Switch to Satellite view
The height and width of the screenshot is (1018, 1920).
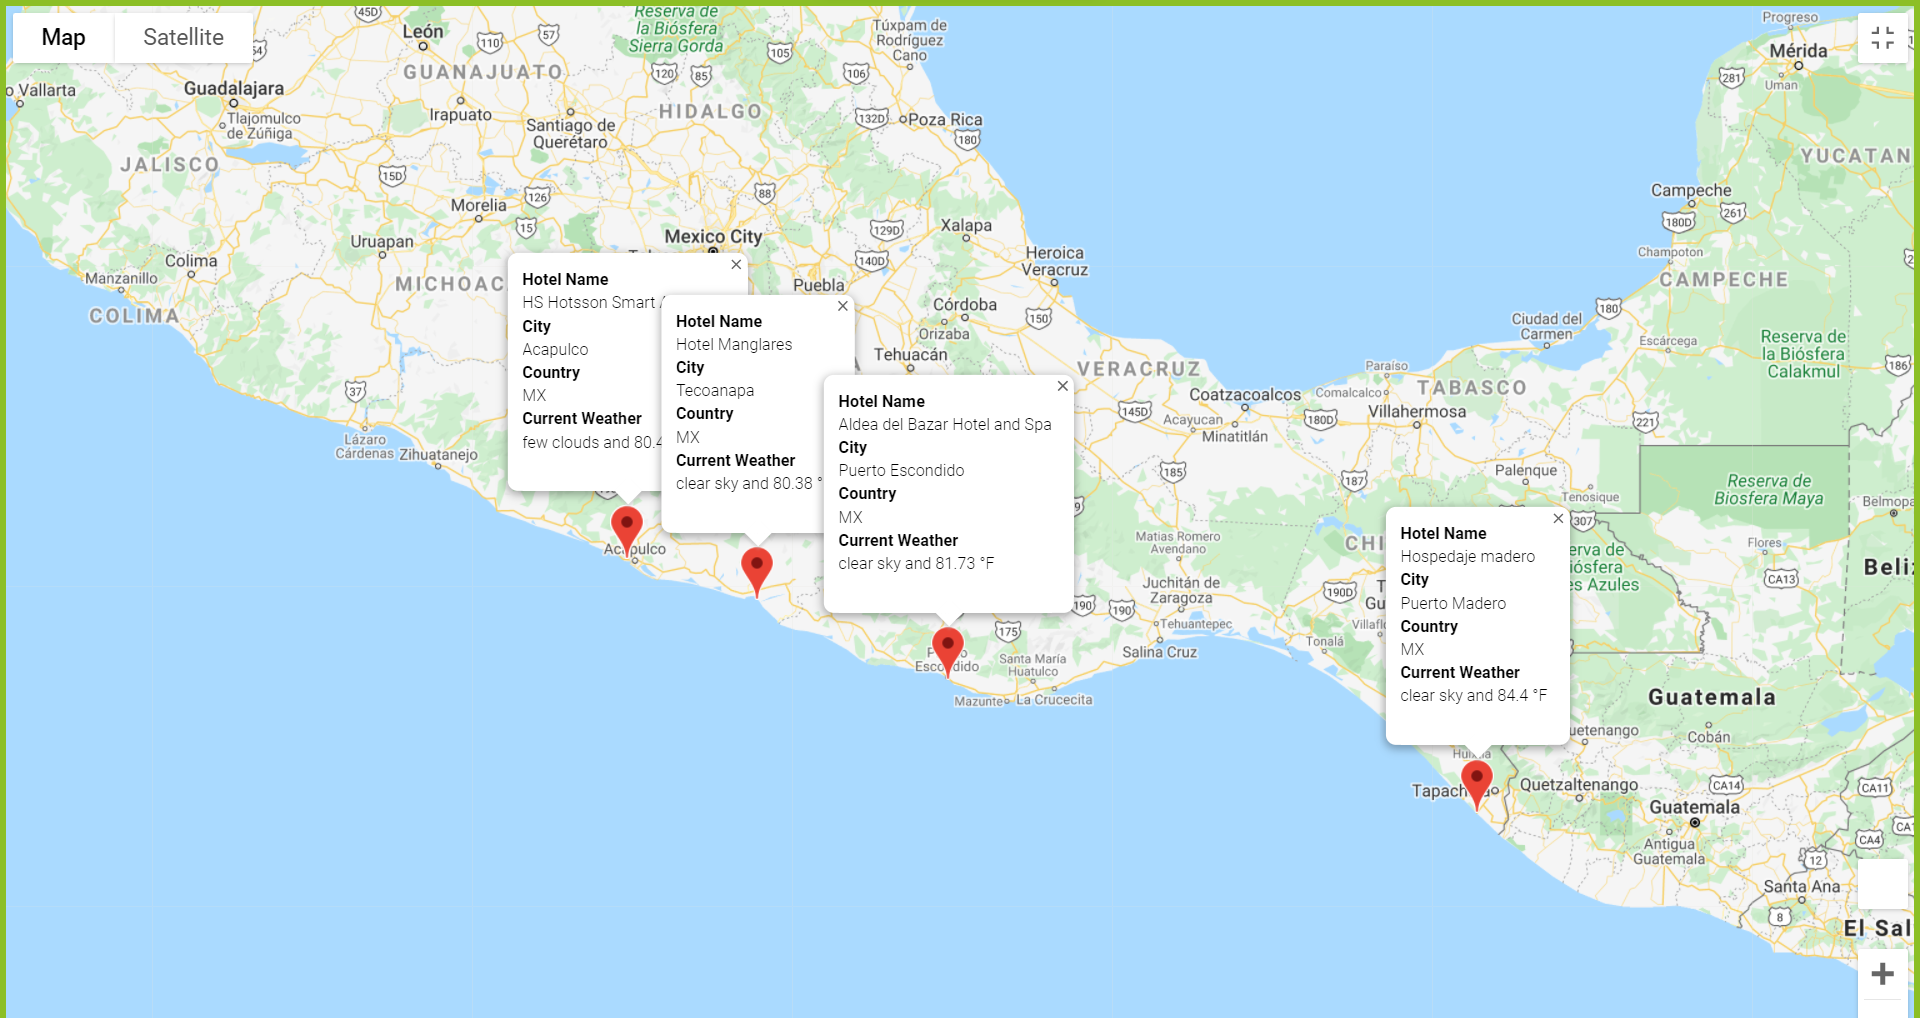(183, 37)
